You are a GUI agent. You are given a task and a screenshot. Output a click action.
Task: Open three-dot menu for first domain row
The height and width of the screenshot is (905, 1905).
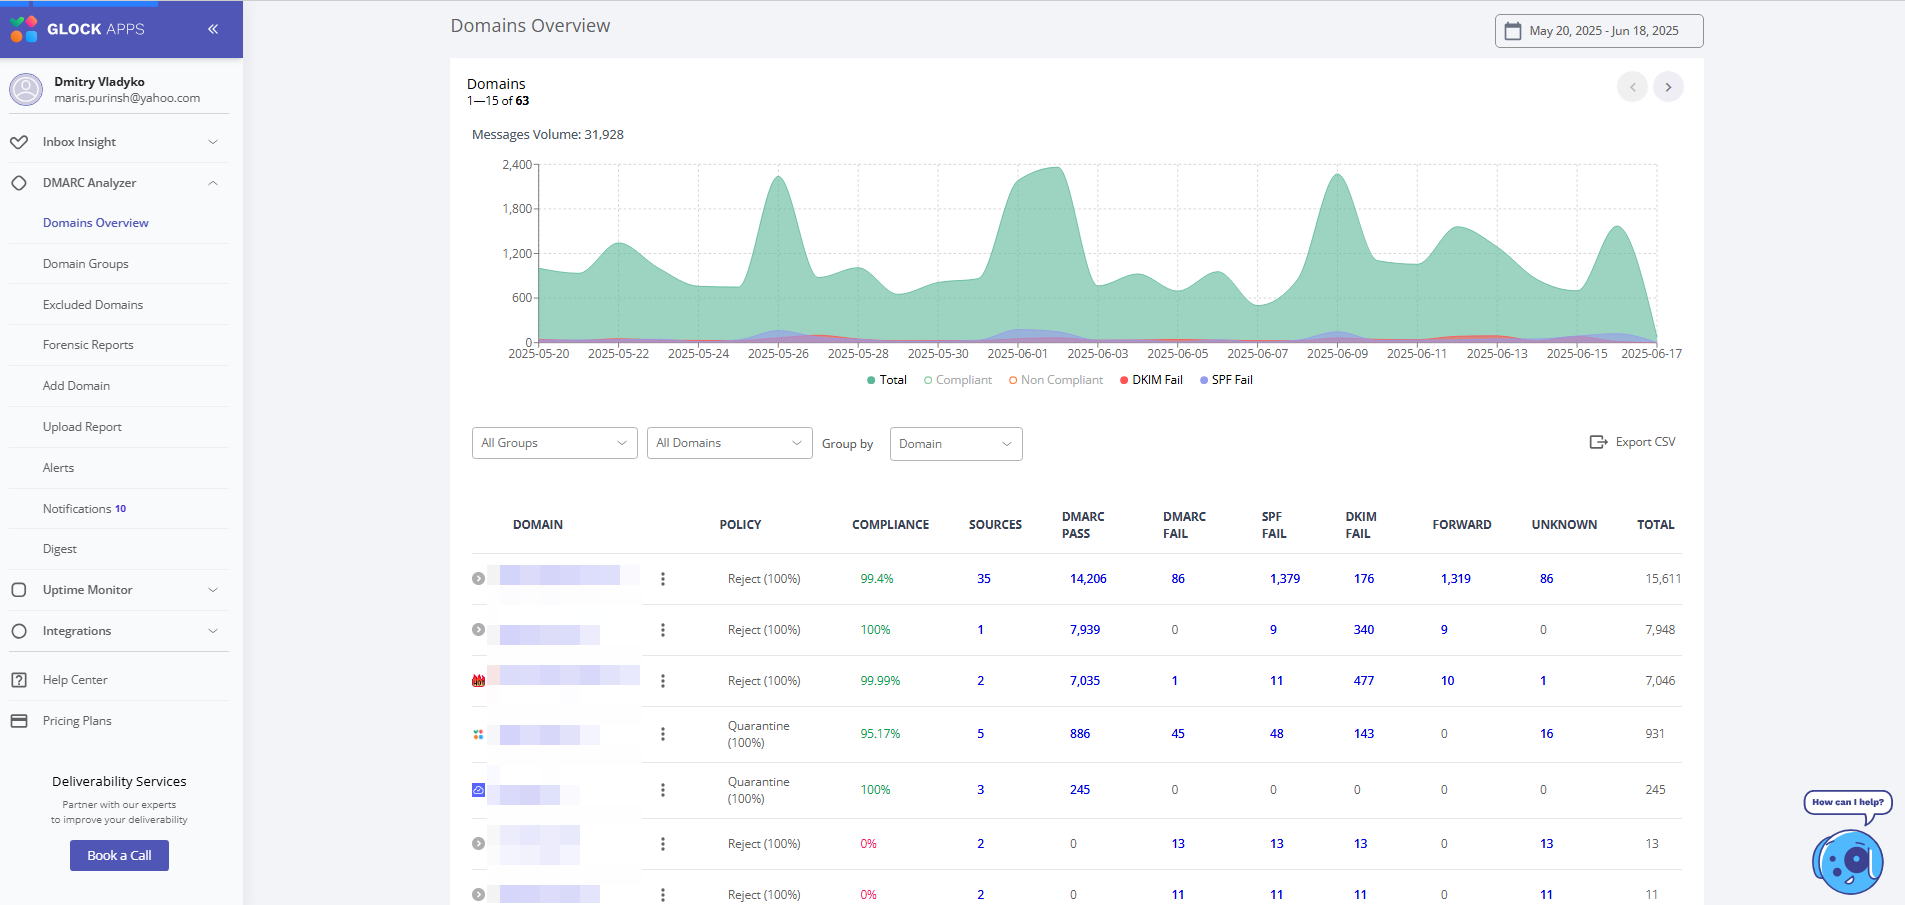[663, 579]
